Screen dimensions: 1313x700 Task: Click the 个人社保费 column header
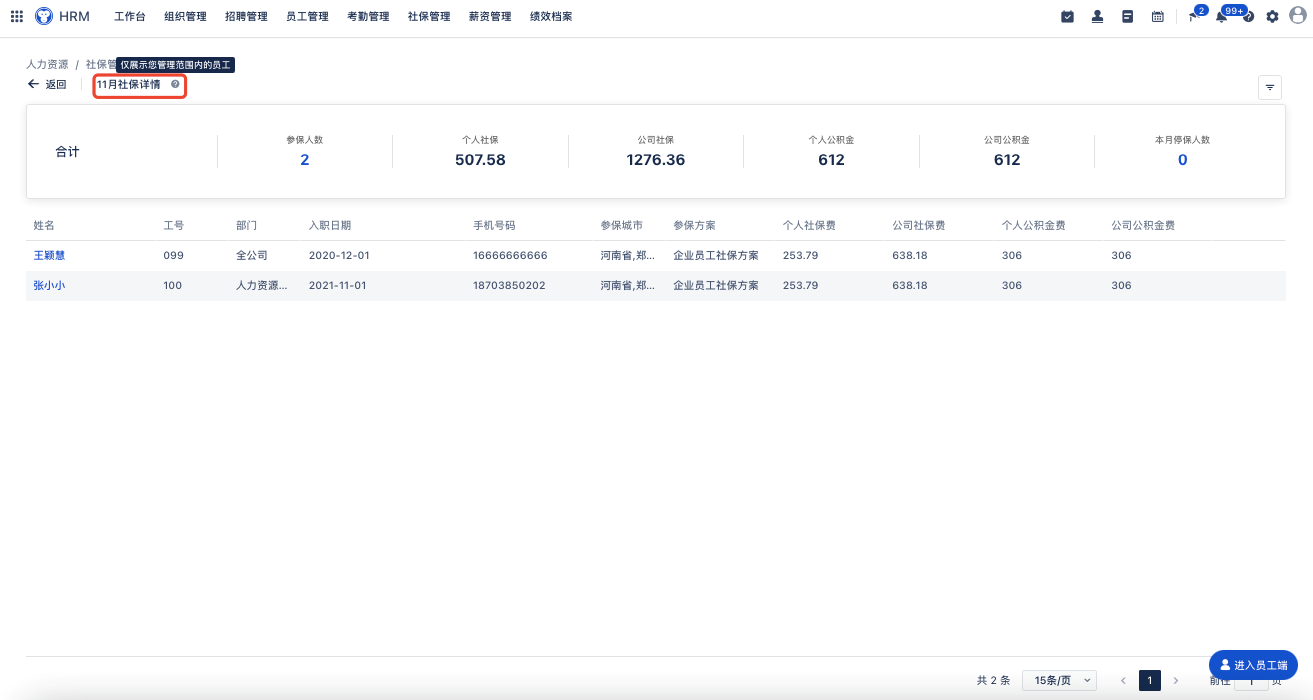tap(809, 225)
